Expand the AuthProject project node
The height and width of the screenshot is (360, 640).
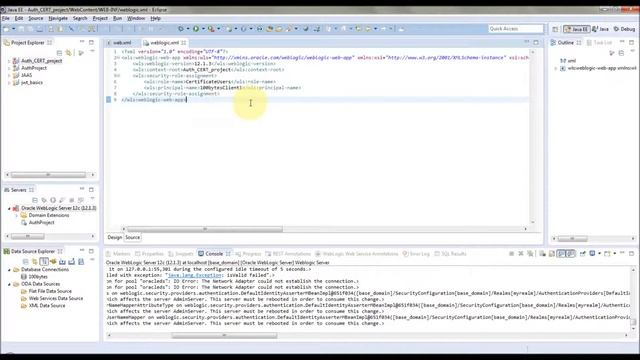[x=9, y=68]
